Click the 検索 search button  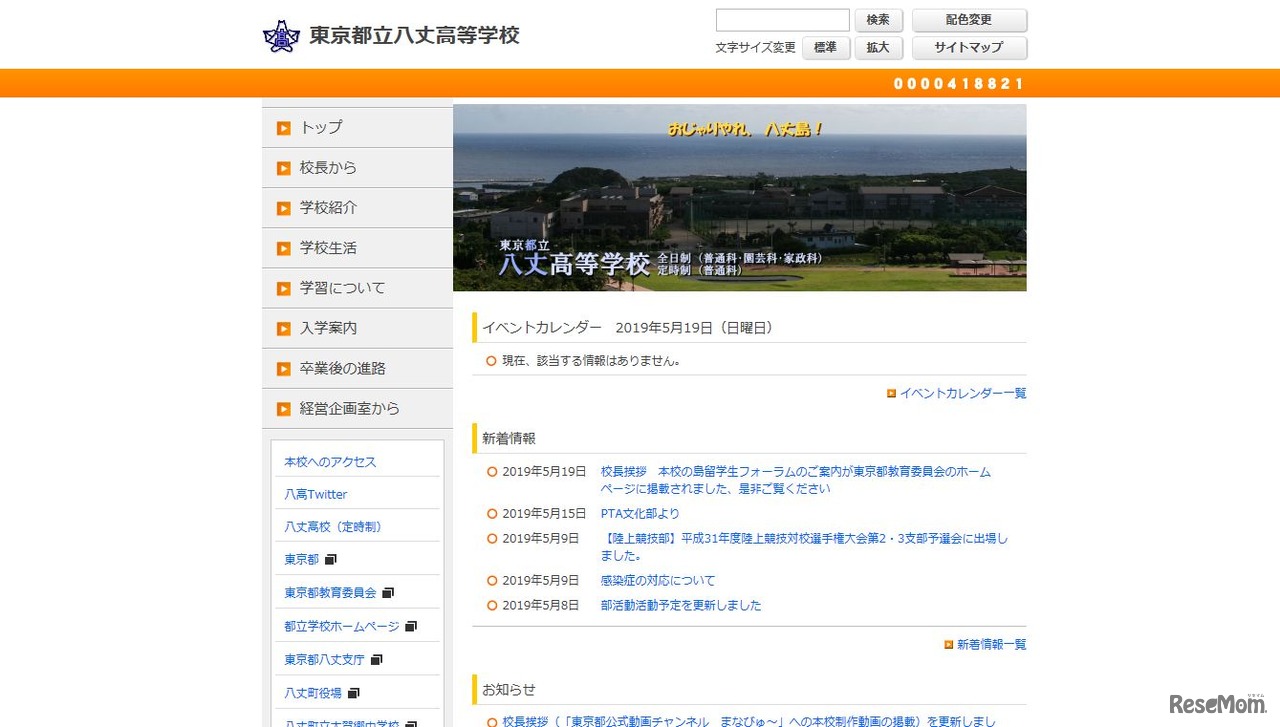pos(878,19)
